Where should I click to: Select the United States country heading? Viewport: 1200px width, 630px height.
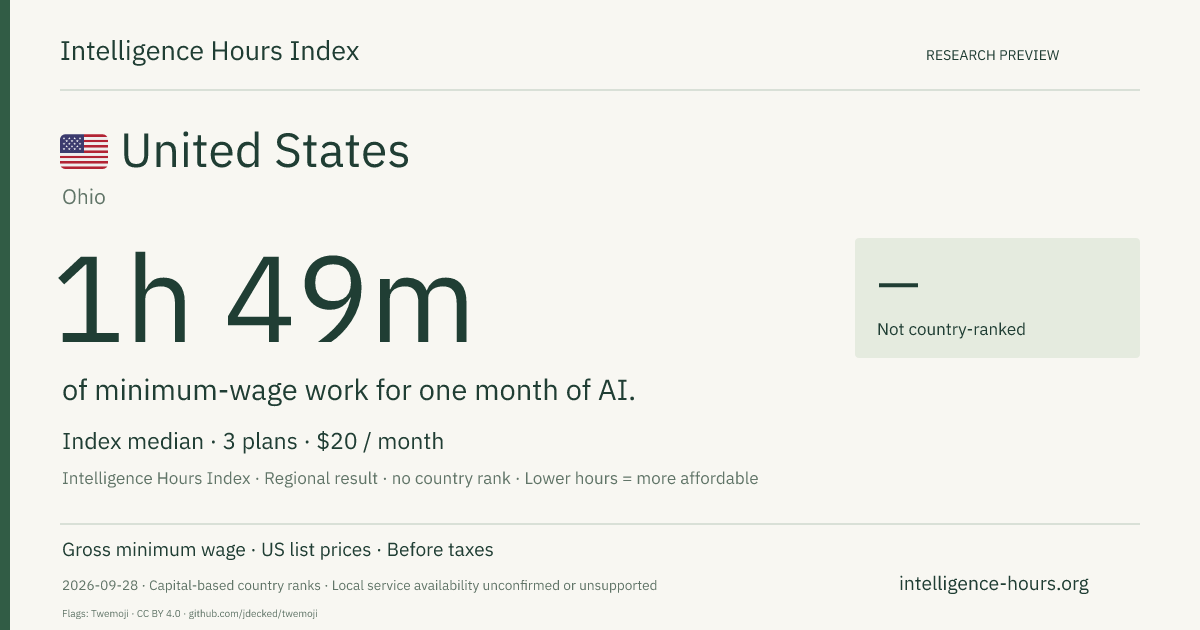pyautogui.click(x=265, y=151)
